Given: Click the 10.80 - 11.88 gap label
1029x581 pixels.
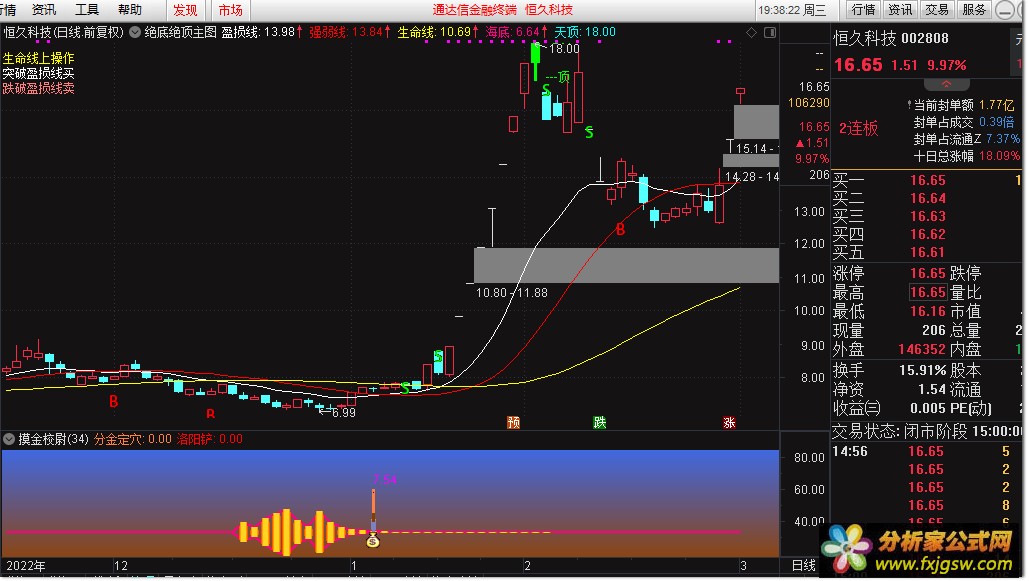Looking at the screenshot, I should point(512,293).
